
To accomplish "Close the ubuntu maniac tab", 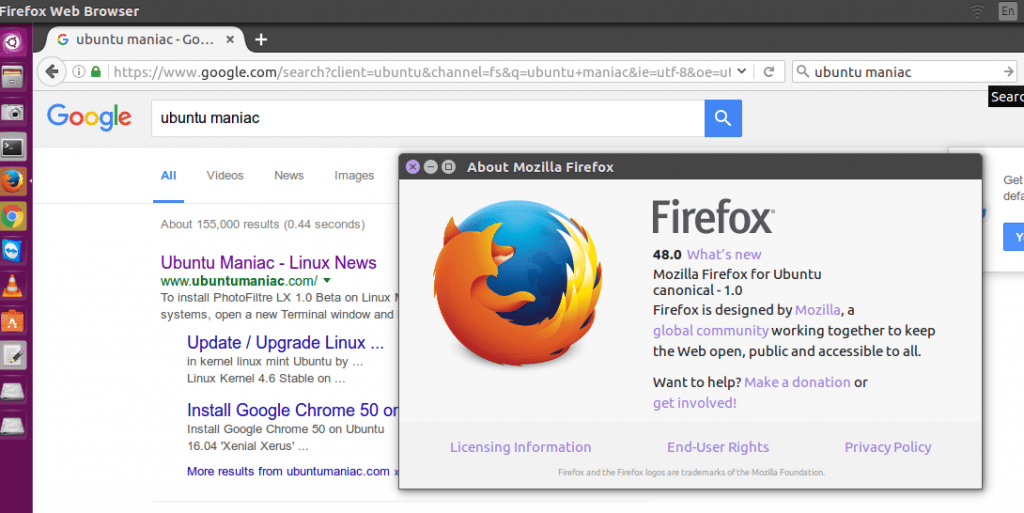I will pyautogui.click(x=230, y=39).
